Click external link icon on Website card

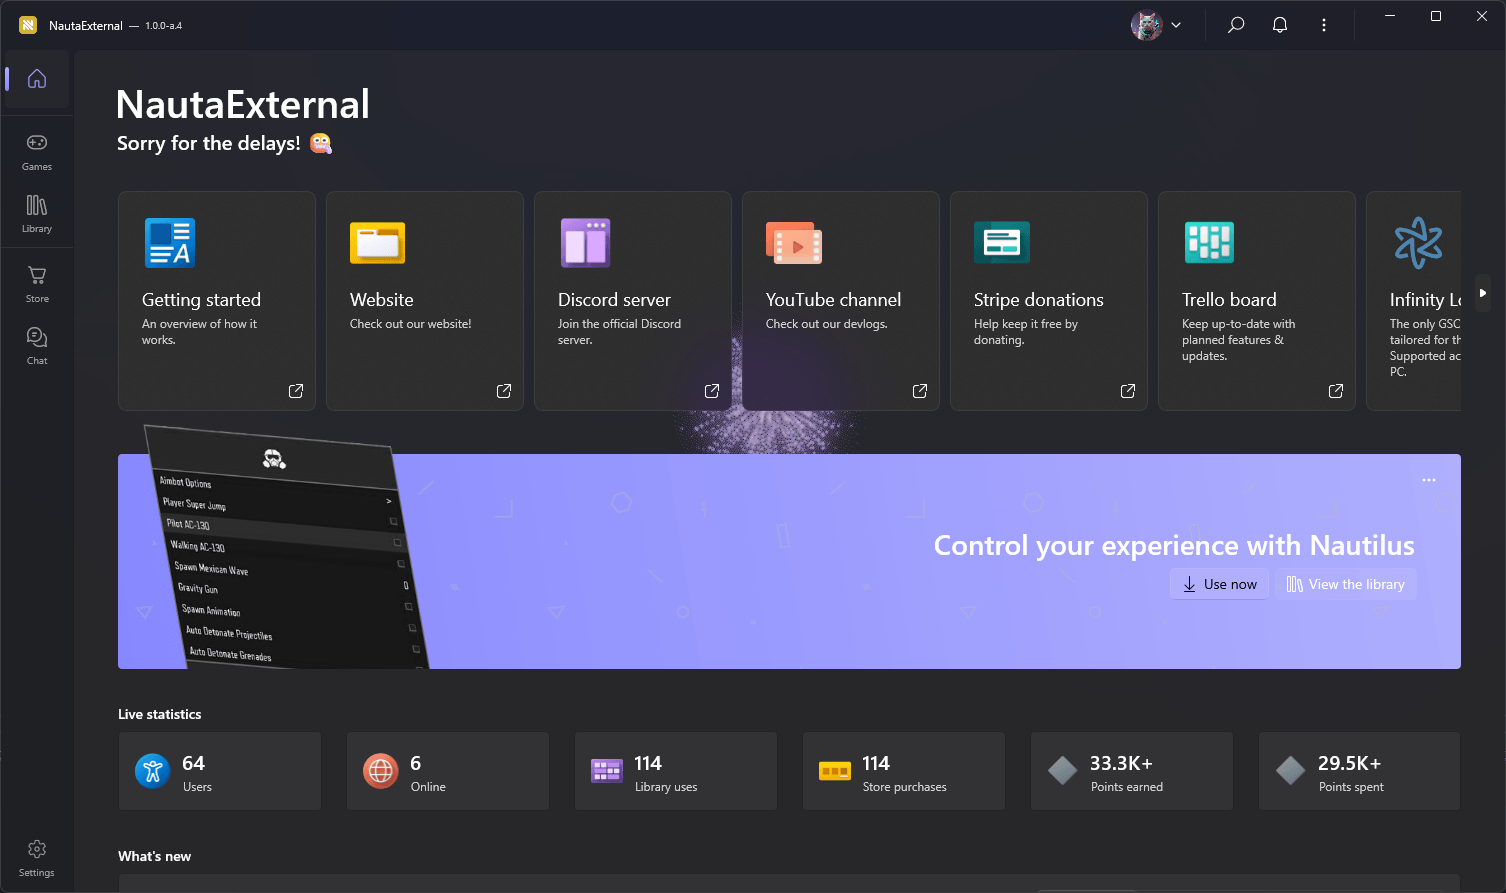[504, 391]
